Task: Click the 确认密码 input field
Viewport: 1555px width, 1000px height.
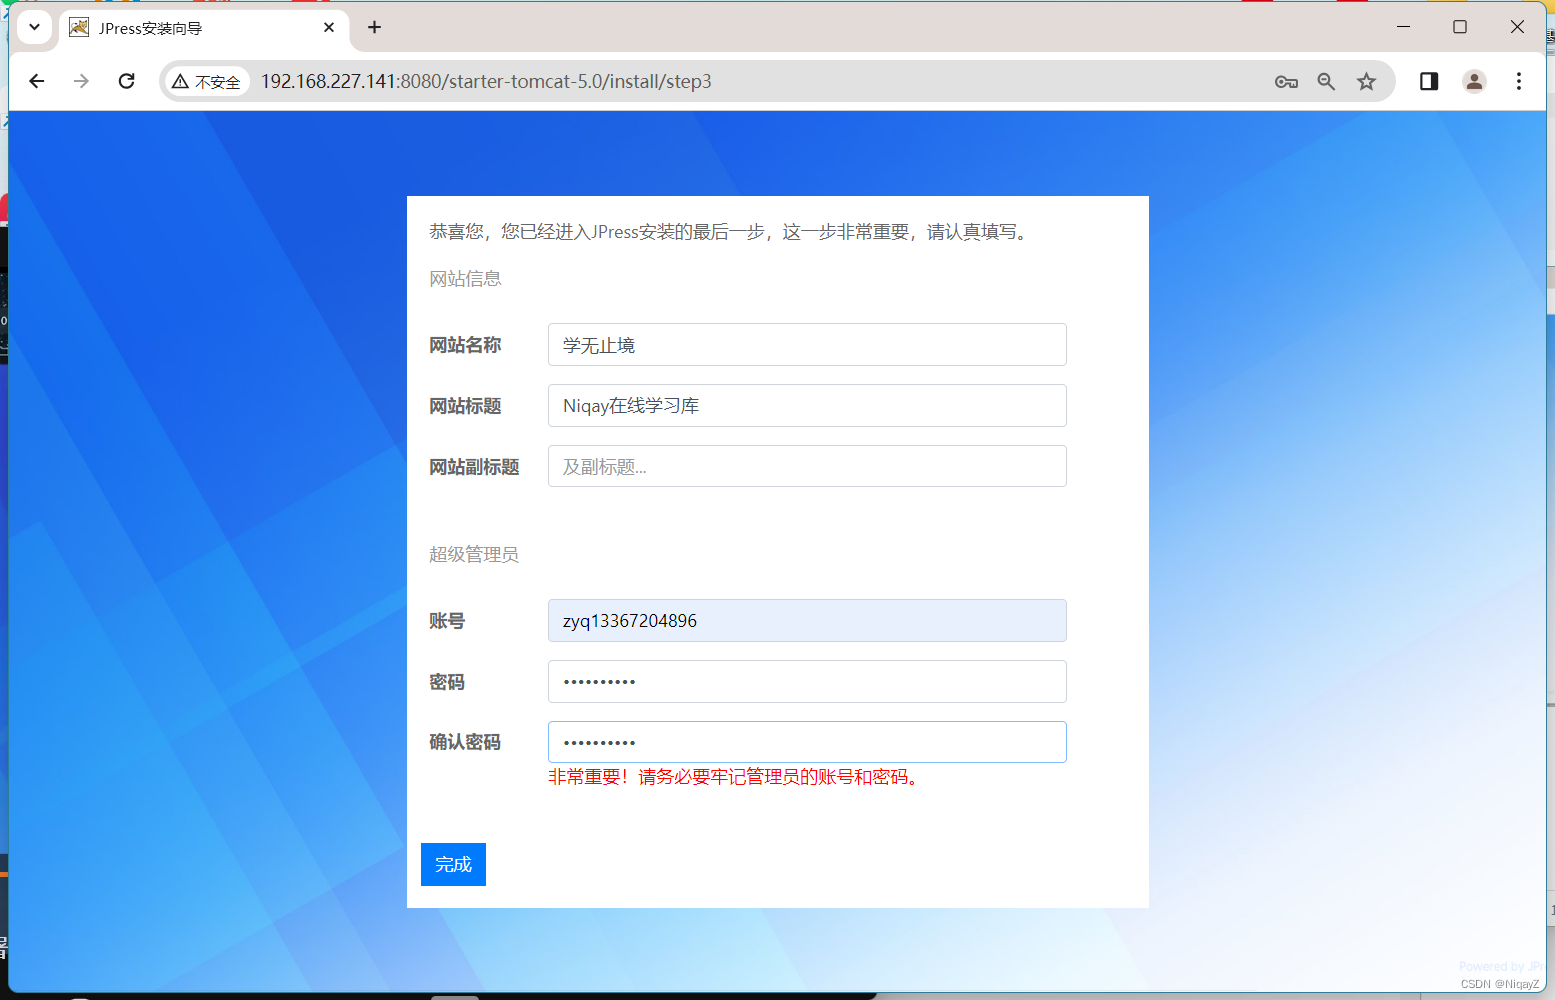Action: pos(807,742)
